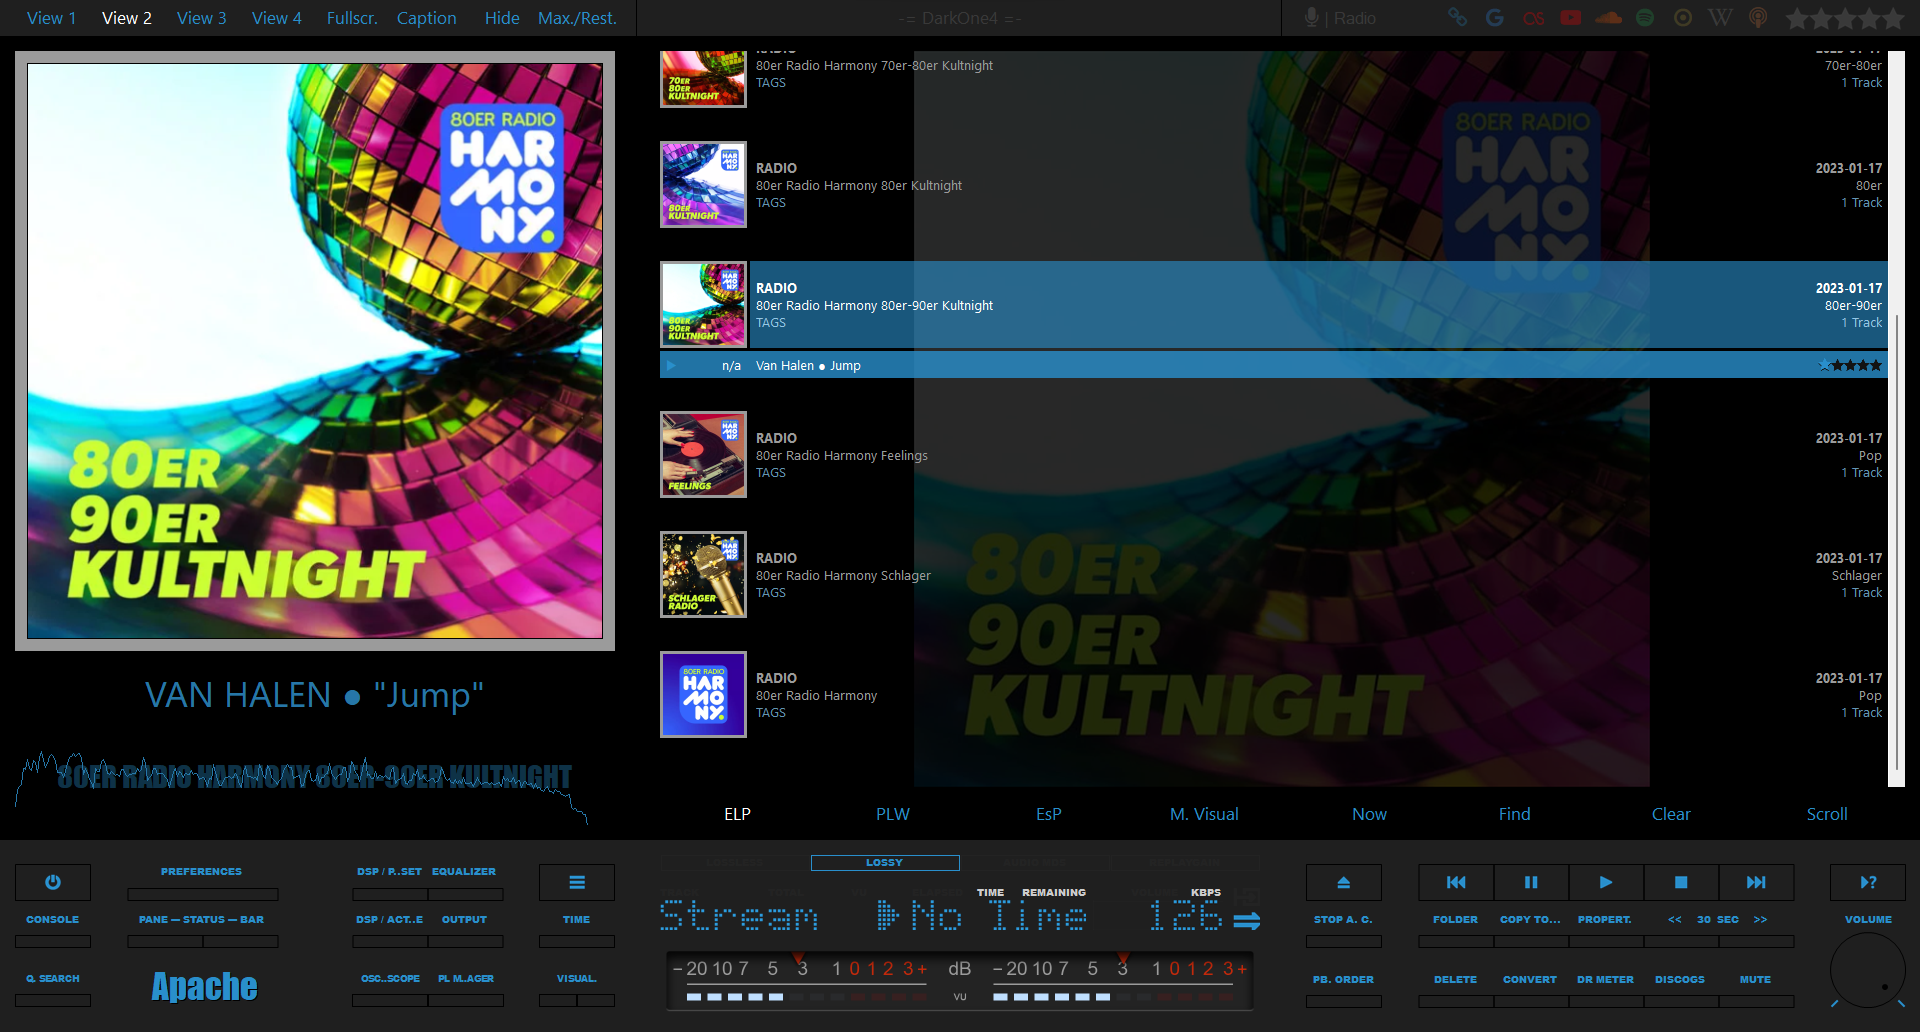Pause the current stream
The height and width of the screenshot is (1032, 1920).
tap(1531, 882)
